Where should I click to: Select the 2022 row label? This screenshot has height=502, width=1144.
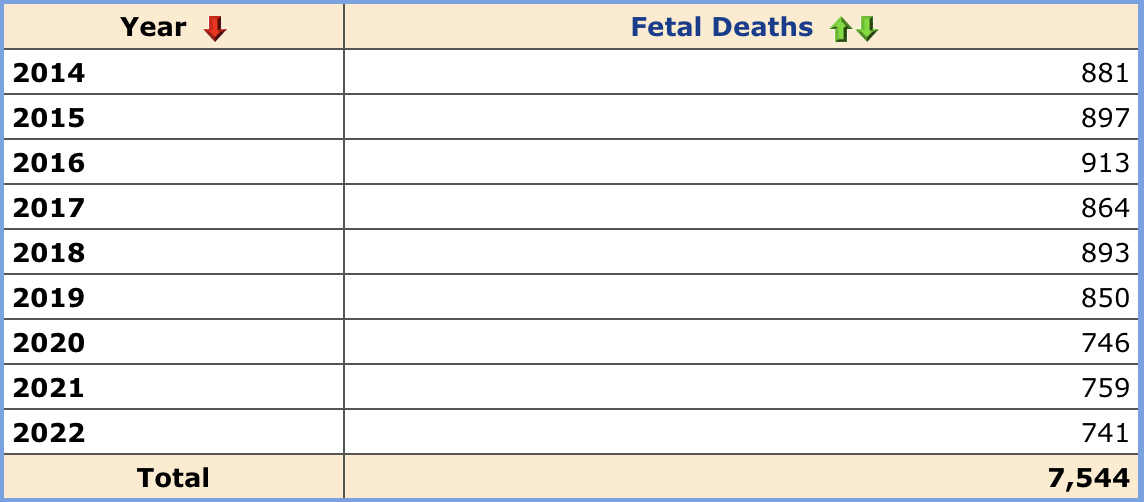[49, 433]
